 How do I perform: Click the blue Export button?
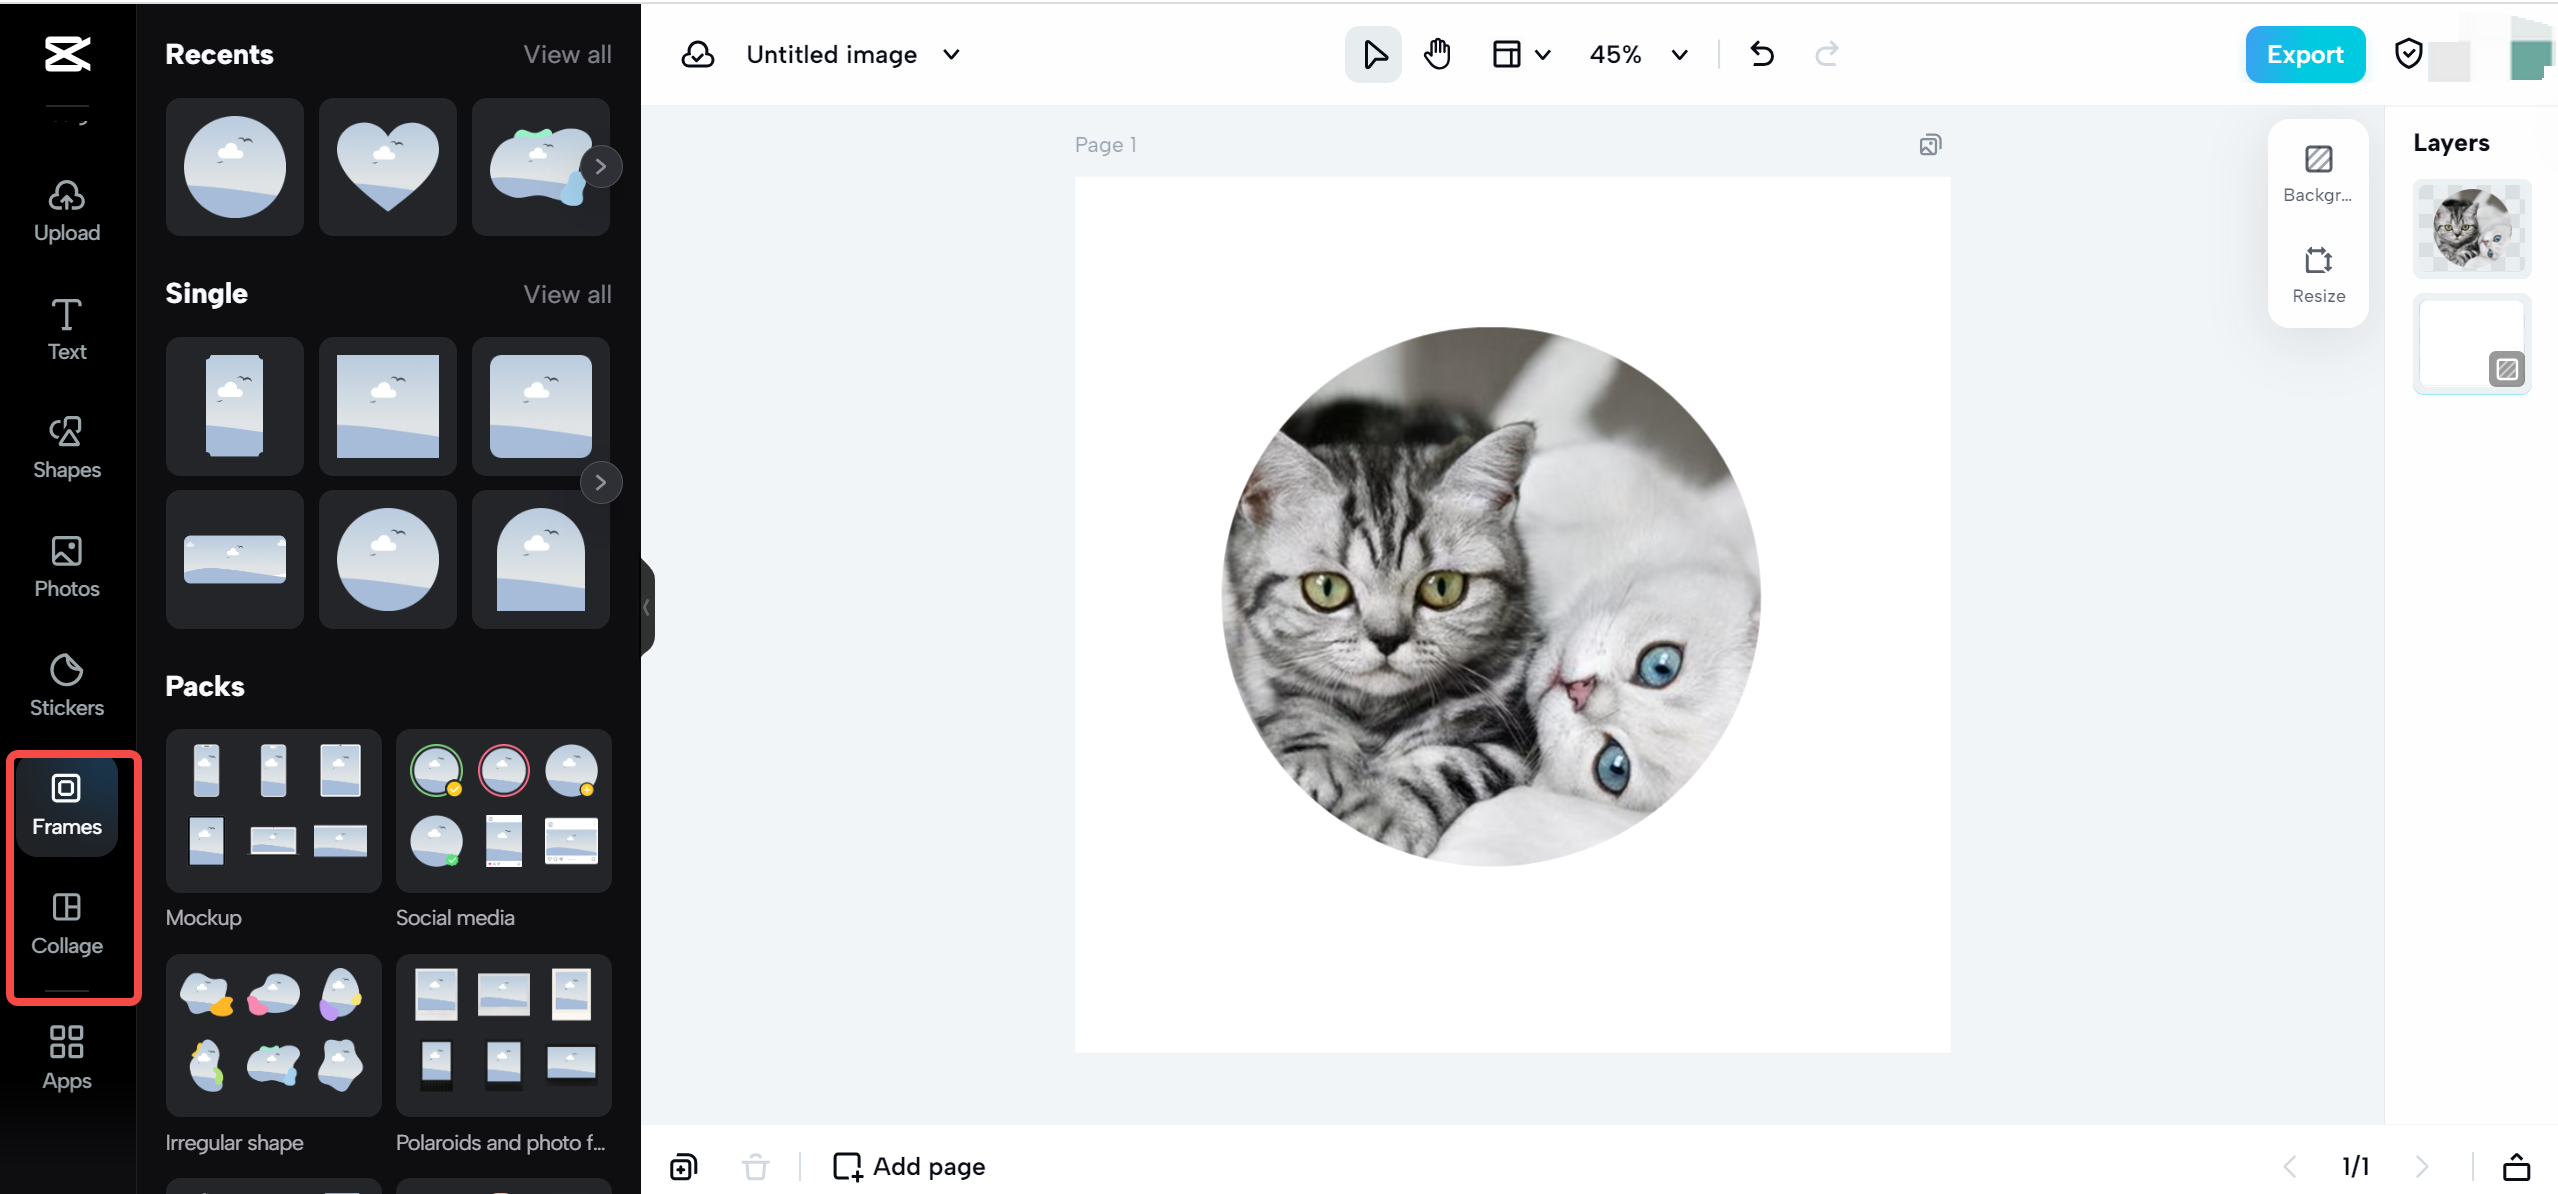coord(2304,54)
